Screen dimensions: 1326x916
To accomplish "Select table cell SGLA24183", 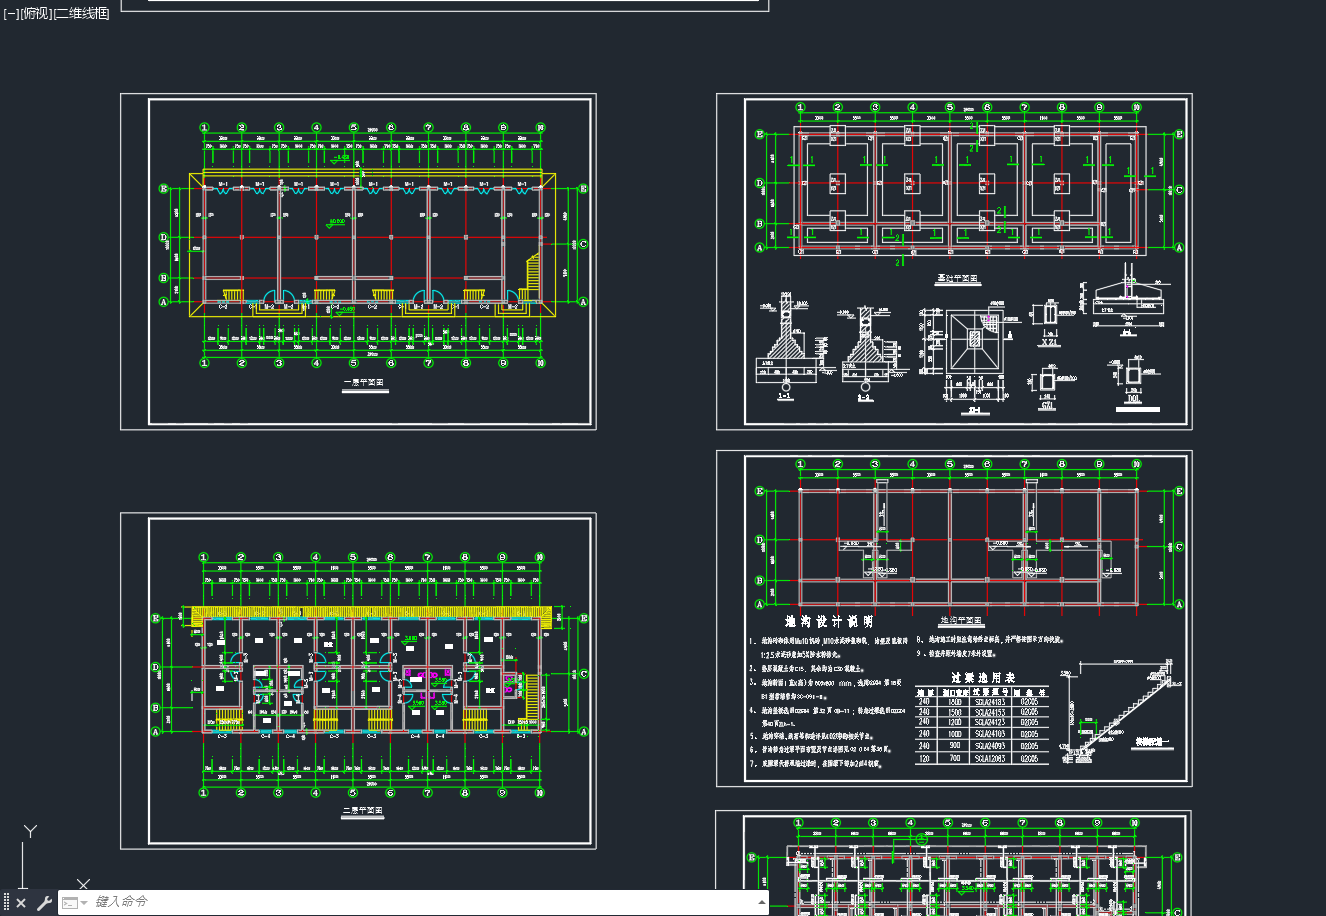I will click(x=990, y=702).
